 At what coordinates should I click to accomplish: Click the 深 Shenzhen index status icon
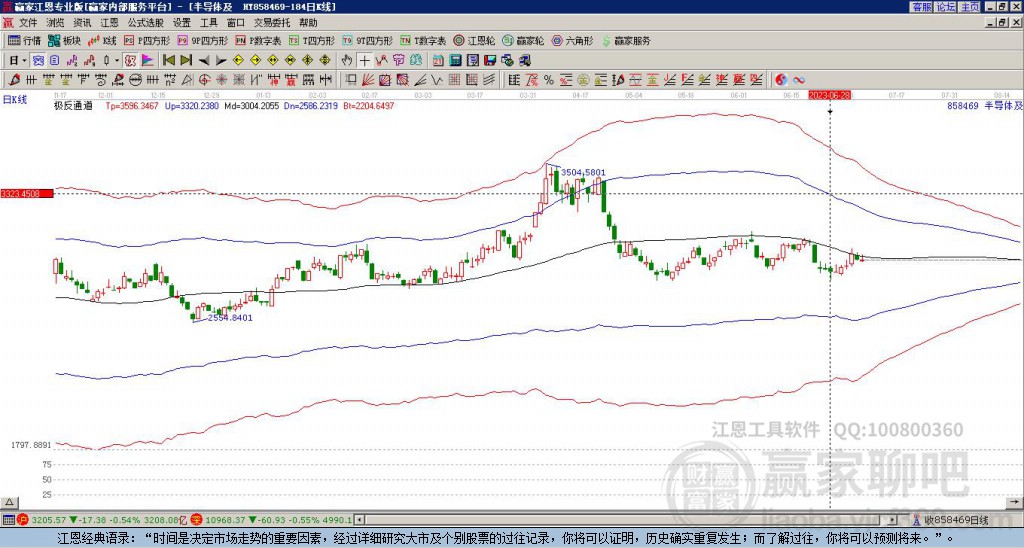197,520
